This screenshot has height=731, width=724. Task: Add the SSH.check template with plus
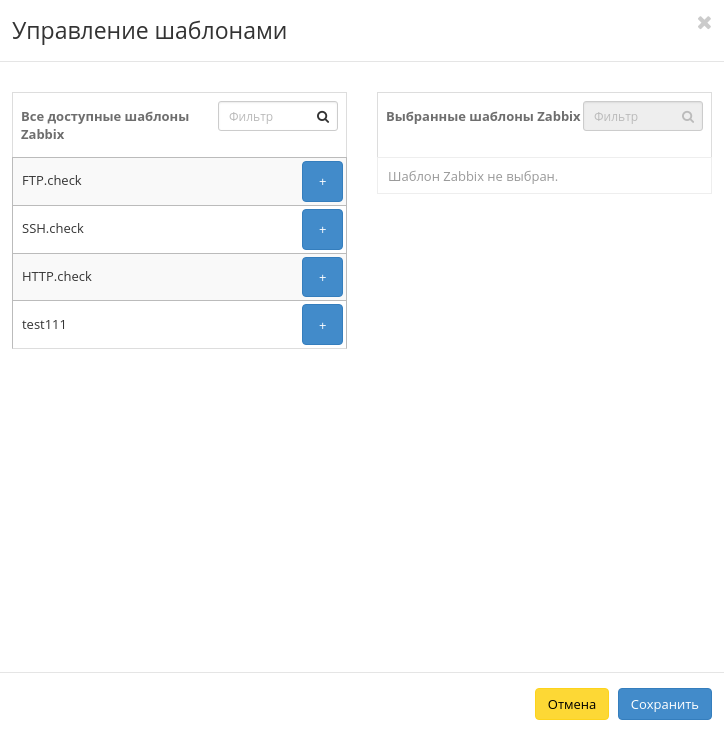pos(322,229)
